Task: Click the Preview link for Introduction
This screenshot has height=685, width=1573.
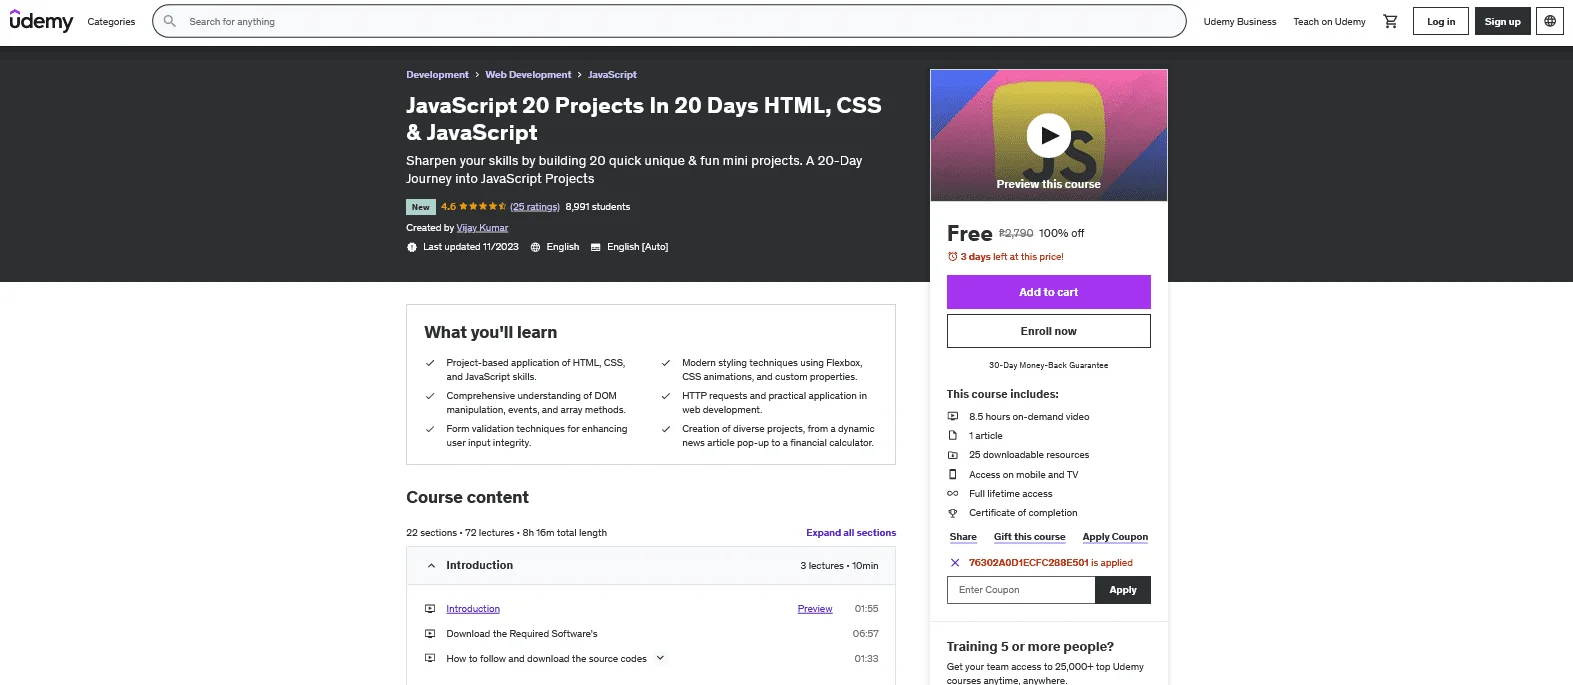Action: [815, 609]
